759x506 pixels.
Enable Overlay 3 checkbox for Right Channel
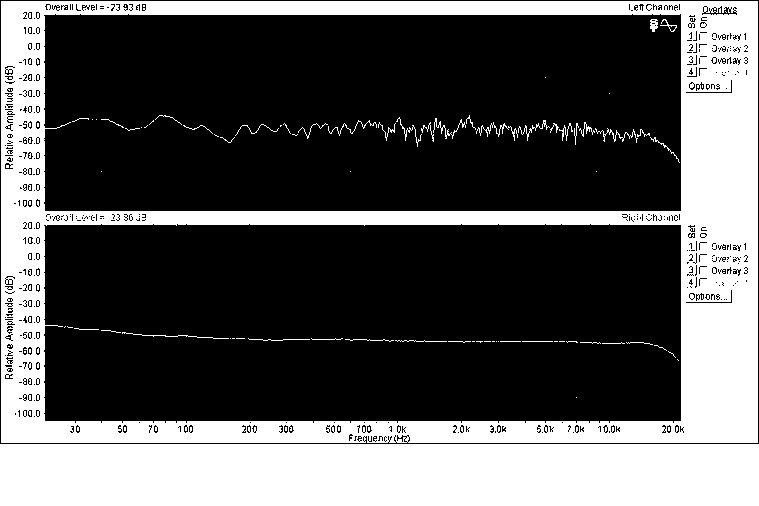[x=704, y=271]
